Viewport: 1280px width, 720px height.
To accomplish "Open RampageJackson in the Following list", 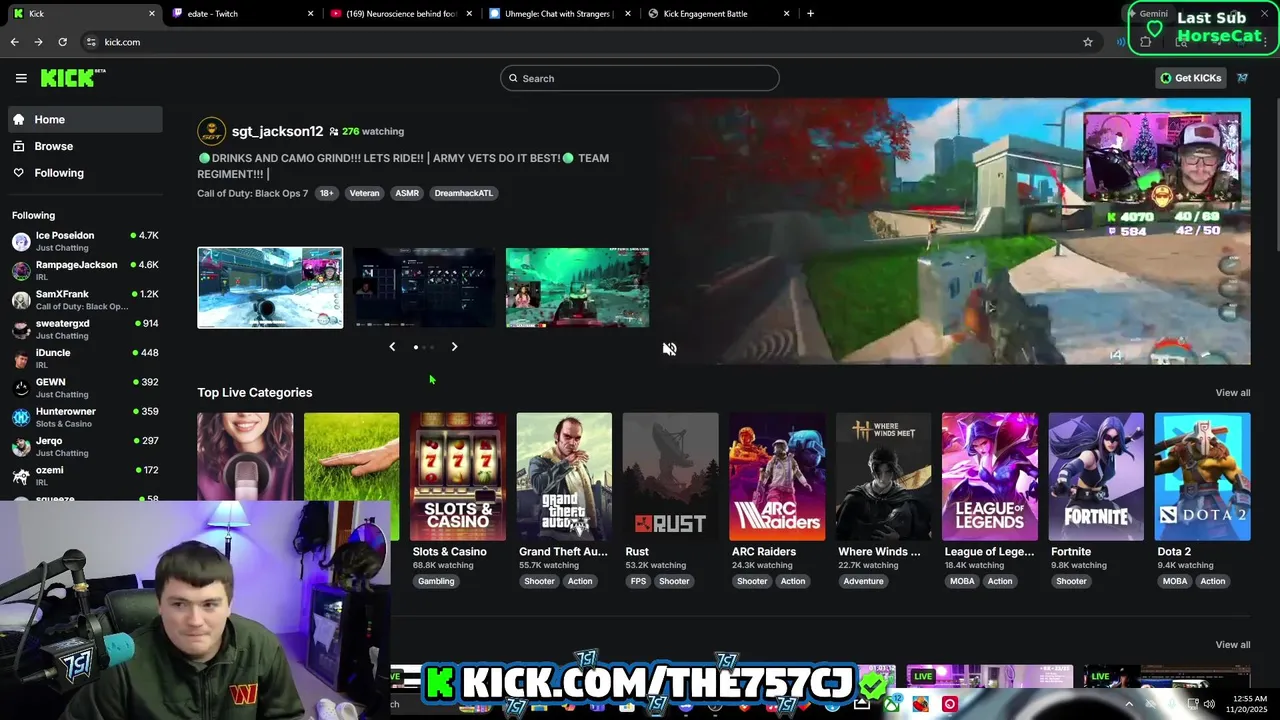I will (x=85, y=270).
